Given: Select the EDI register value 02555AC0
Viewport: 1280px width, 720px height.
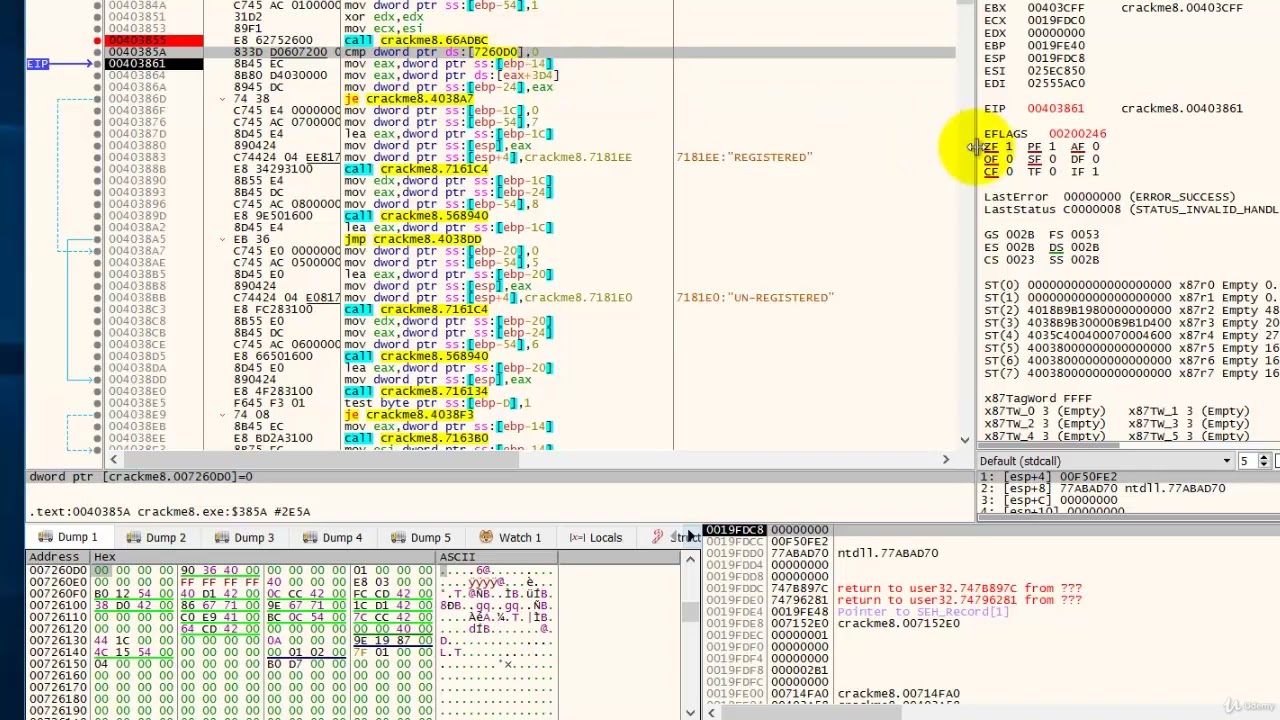Looking at the screenshot, I should point(1055,83).
